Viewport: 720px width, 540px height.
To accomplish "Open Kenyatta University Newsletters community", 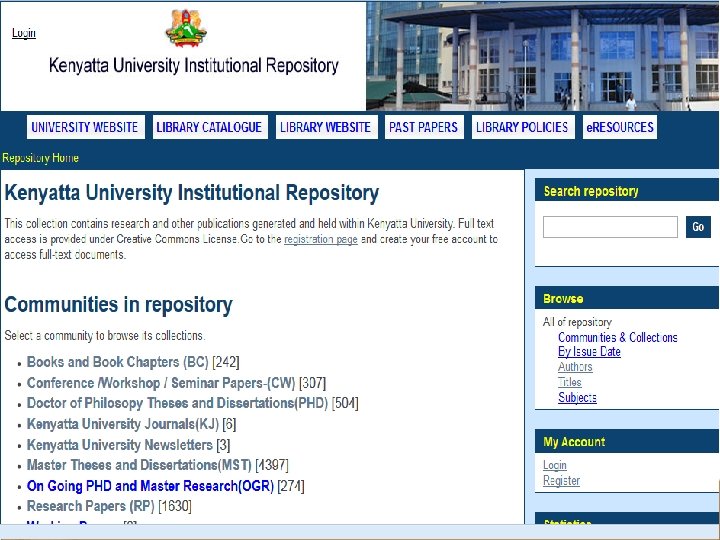I will 119,444.
